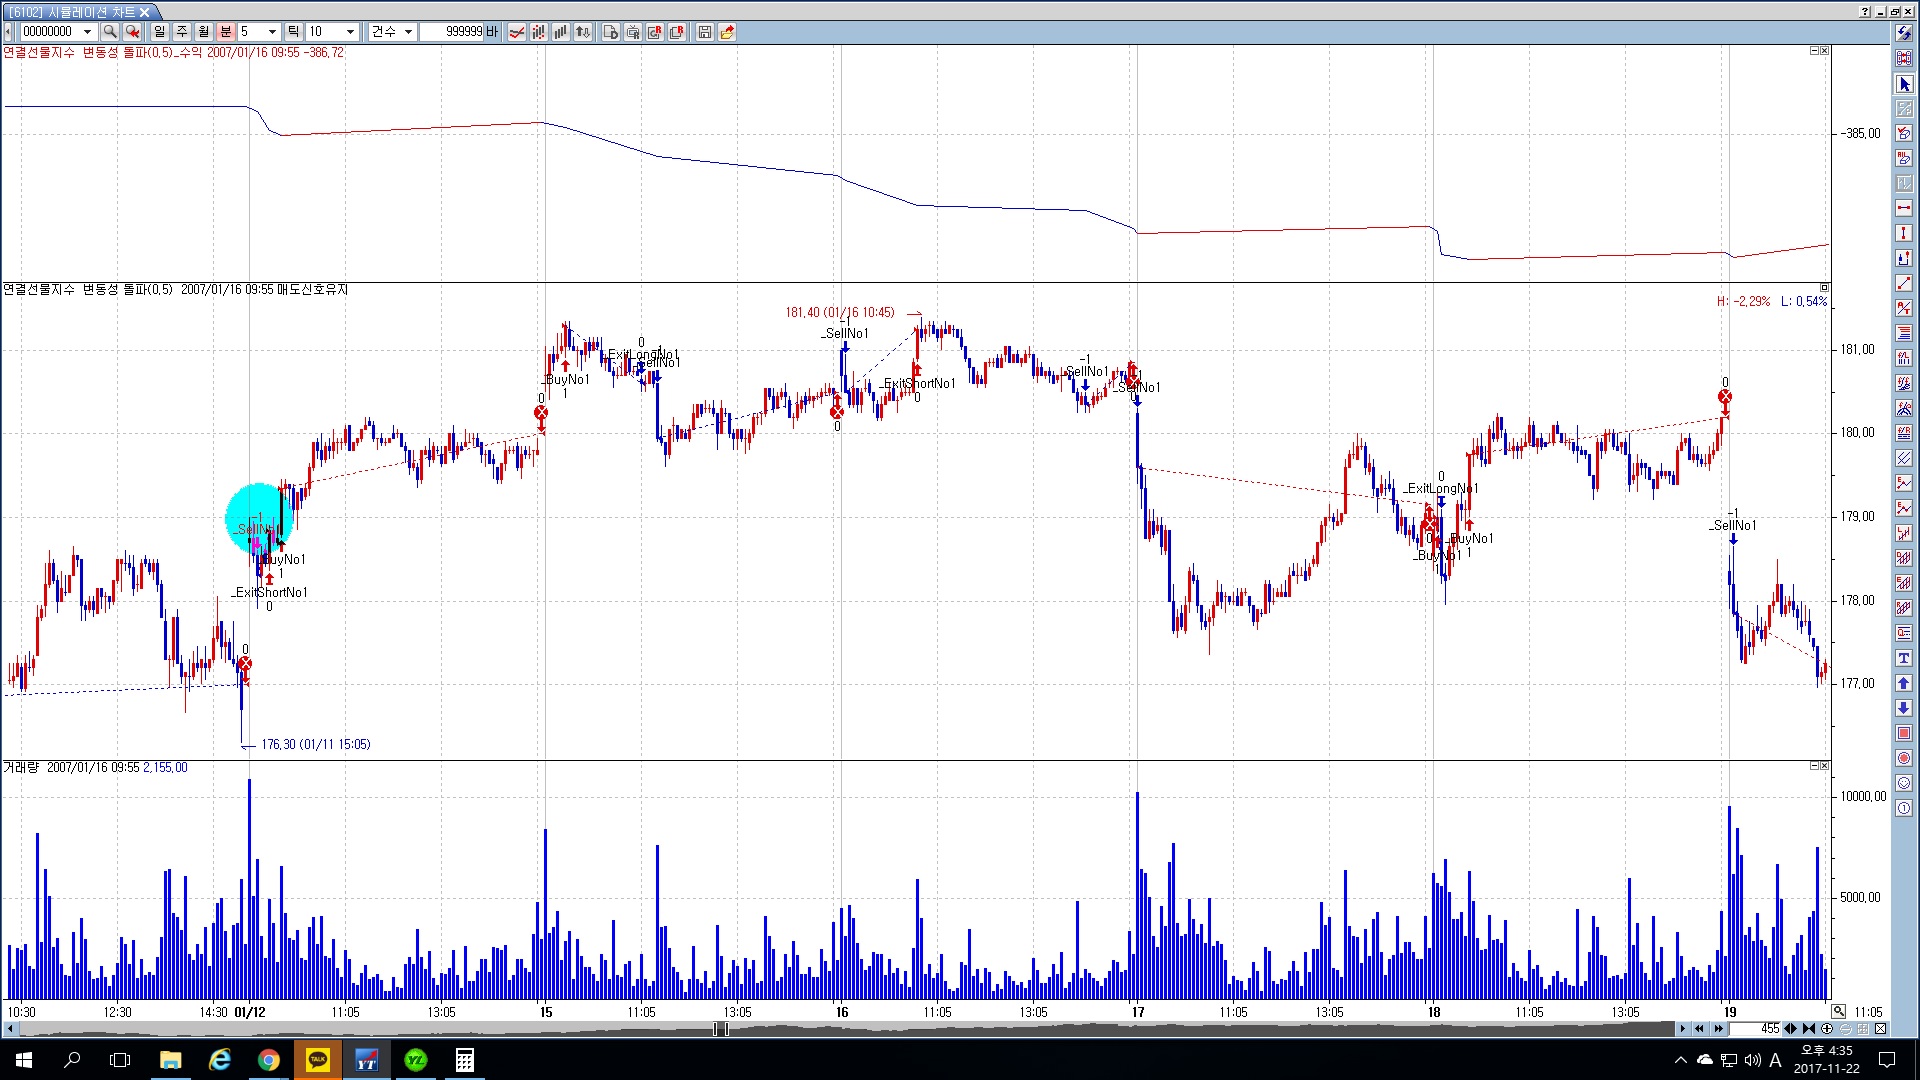Click the zoom magnifier icon beside the 11:05 time label
1920x1080 pixels.
(1838, 1011)
